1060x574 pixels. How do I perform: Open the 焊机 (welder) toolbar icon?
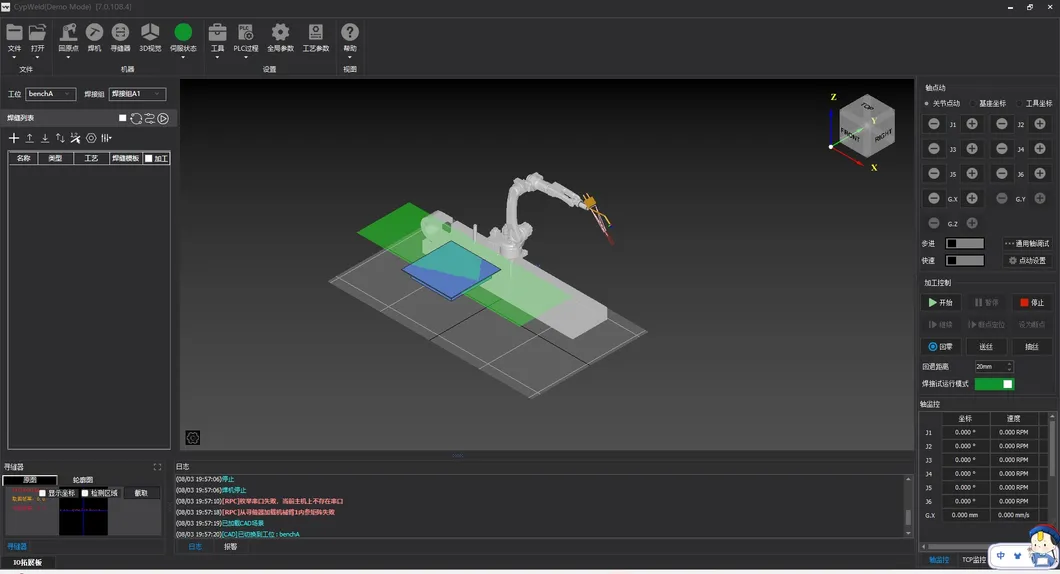(94, 38)
